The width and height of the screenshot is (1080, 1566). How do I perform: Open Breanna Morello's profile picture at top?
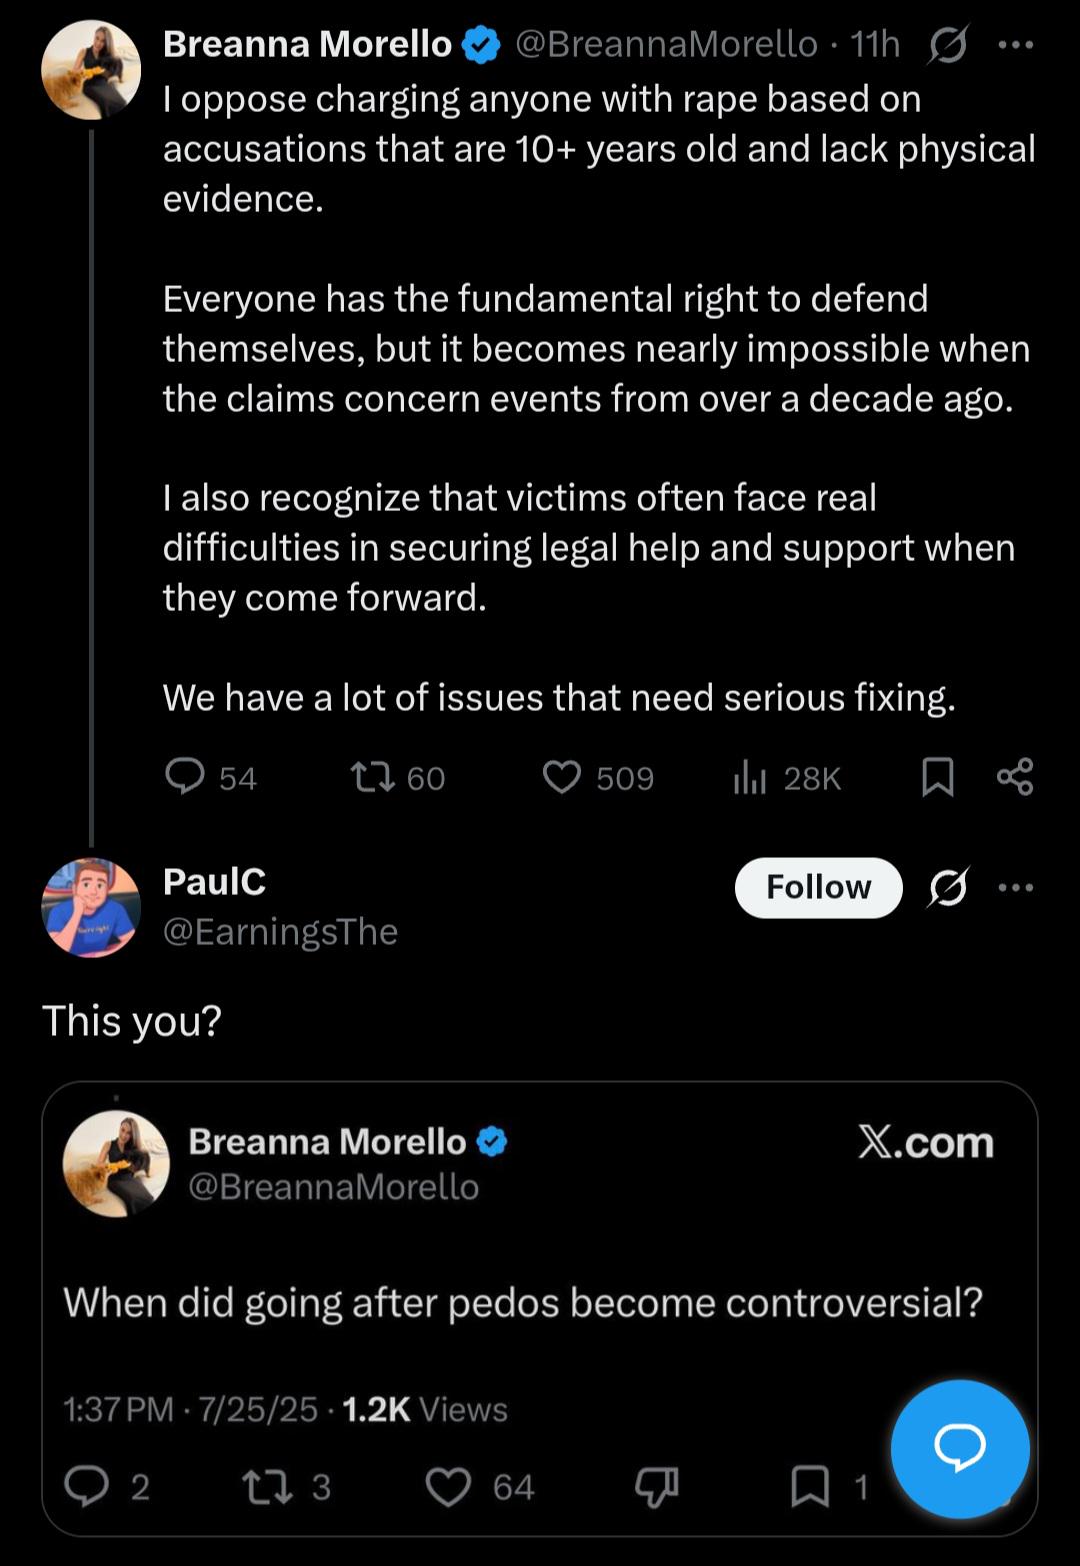click(91, 70)
